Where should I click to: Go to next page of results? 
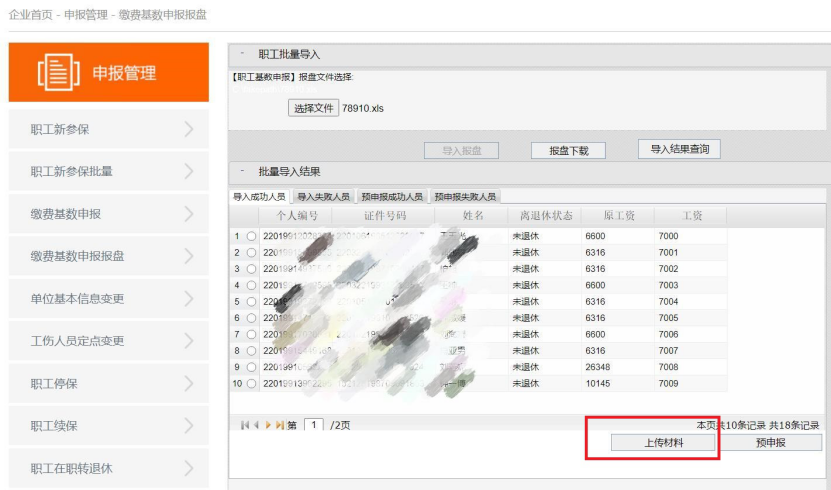(x=268, y=425)
